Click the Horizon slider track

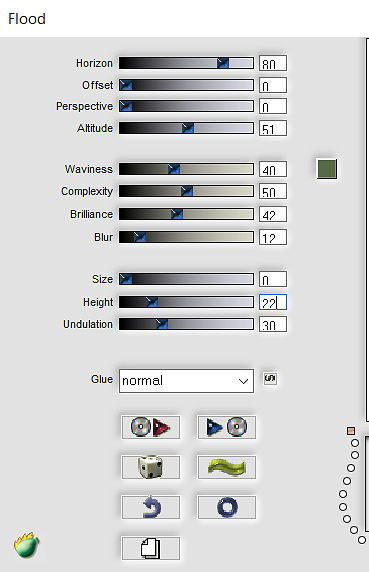coord(186,63)
